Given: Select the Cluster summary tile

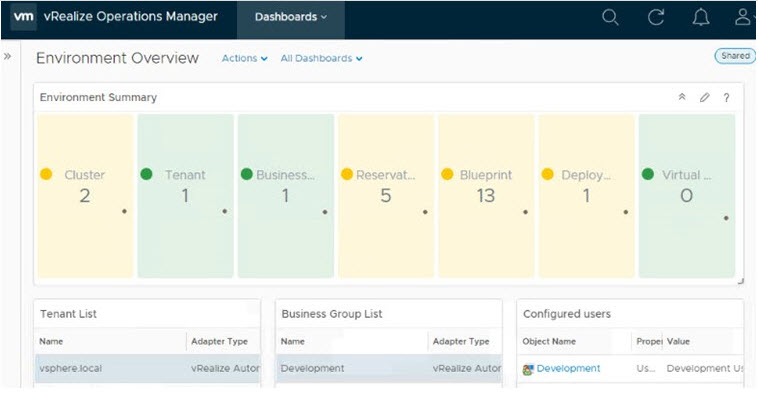Looking at the screenshot, I should click(x=84, y=195).
